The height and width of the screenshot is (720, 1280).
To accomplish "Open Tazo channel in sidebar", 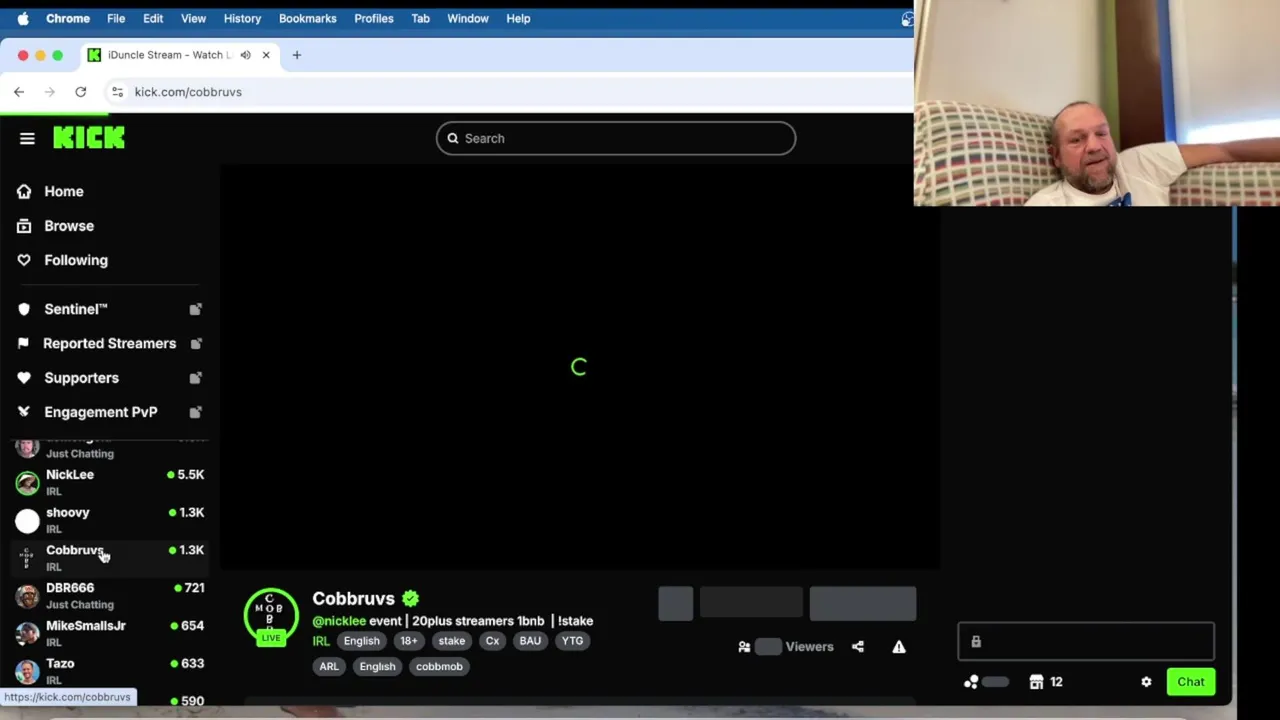I will 110,671.
